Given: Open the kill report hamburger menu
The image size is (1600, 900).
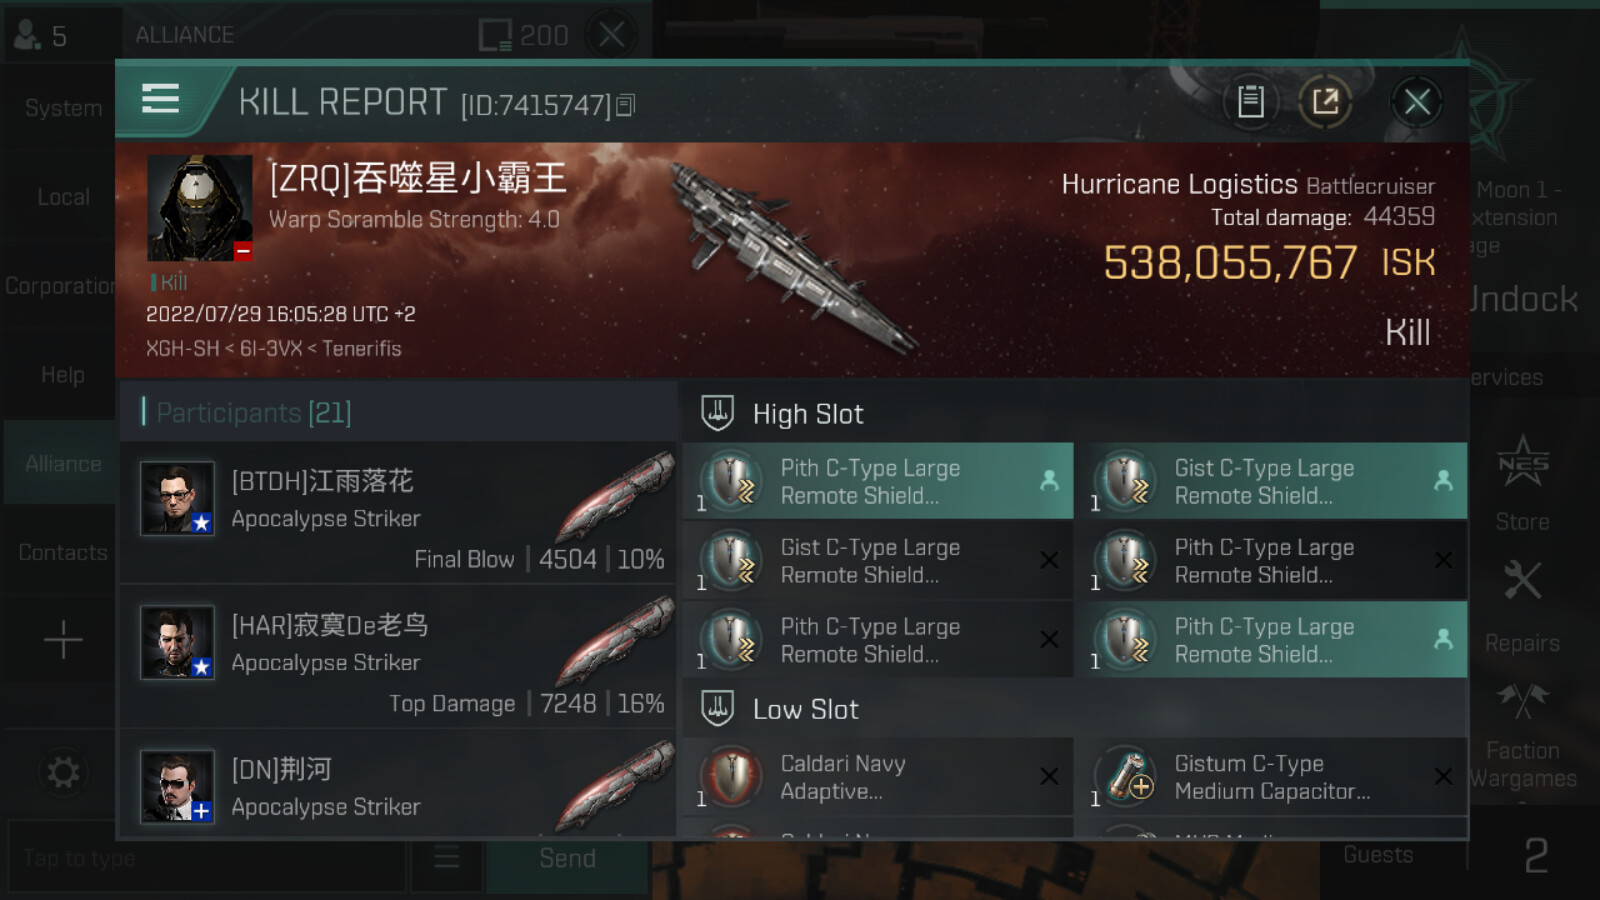Looking at the screenshot, I should [x=161, y=99].
